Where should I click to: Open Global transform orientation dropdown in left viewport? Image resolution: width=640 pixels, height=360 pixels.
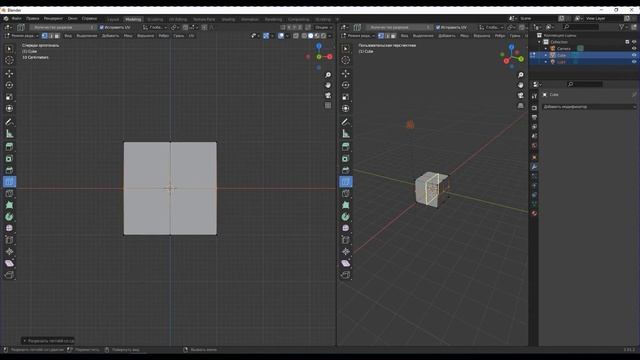pos(155,27)
